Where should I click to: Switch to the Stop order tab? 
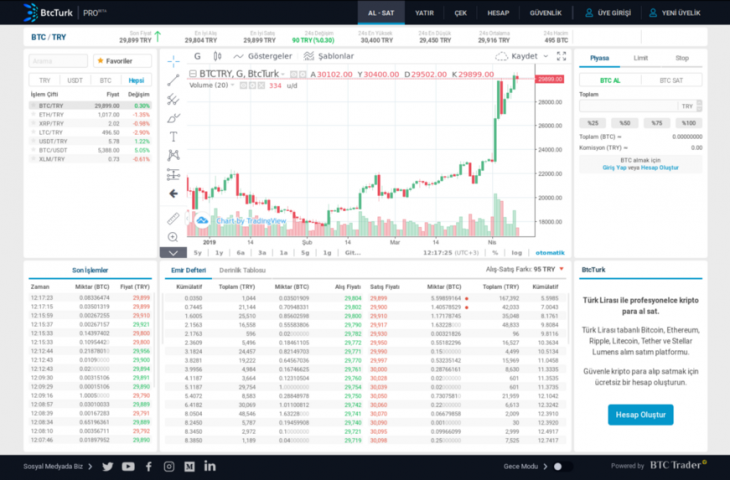[682, 58]
